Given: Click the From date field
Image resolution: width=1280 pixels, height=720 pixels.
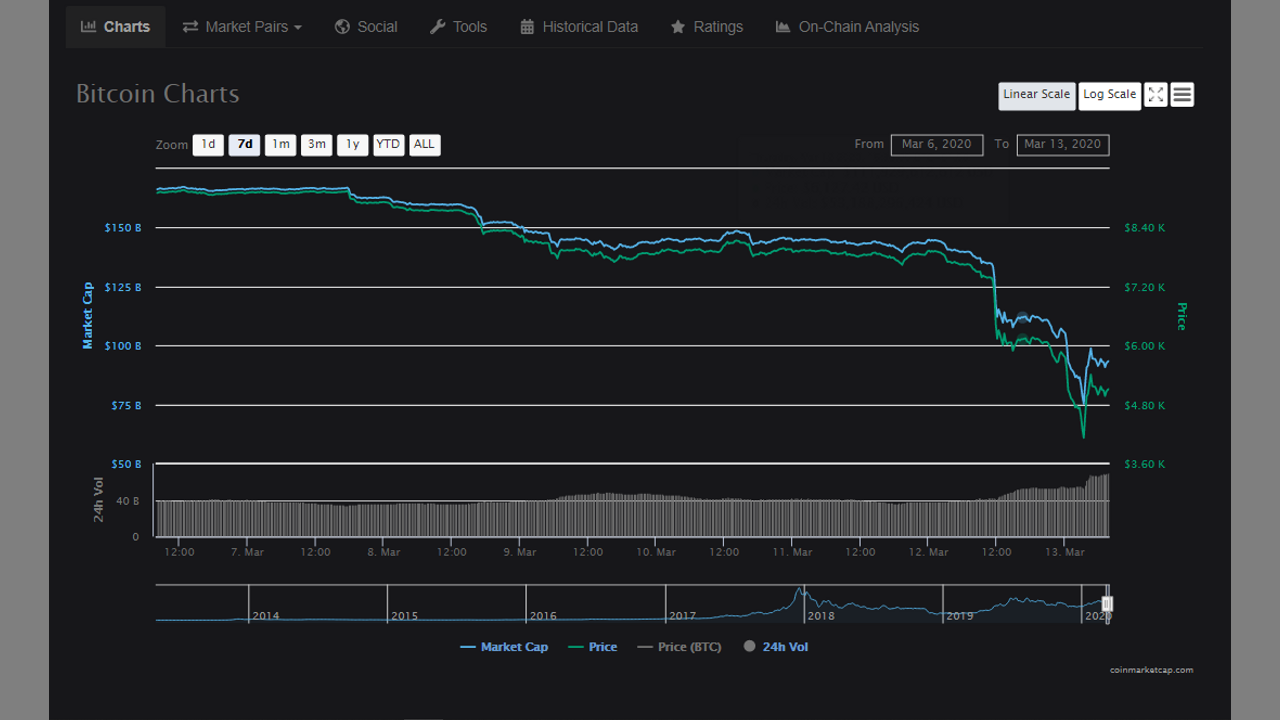Looking at the screenshot, I should pyautogui.click(x=936, y=145).
